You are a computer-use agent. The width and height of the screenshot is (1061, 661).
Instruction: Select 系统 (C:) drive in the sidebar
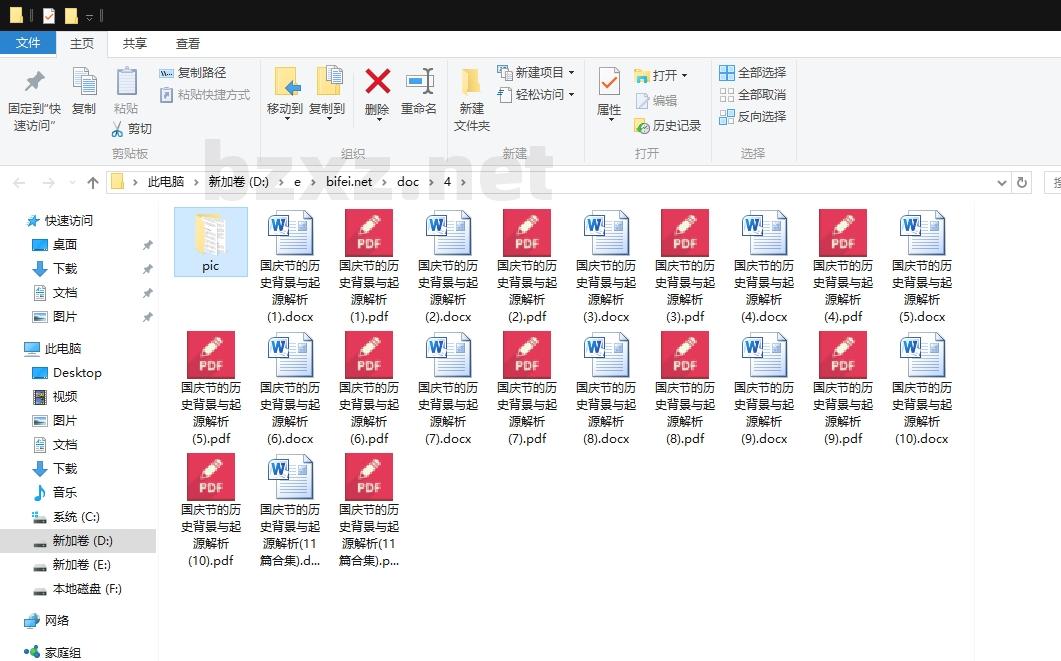coord(76,517)
